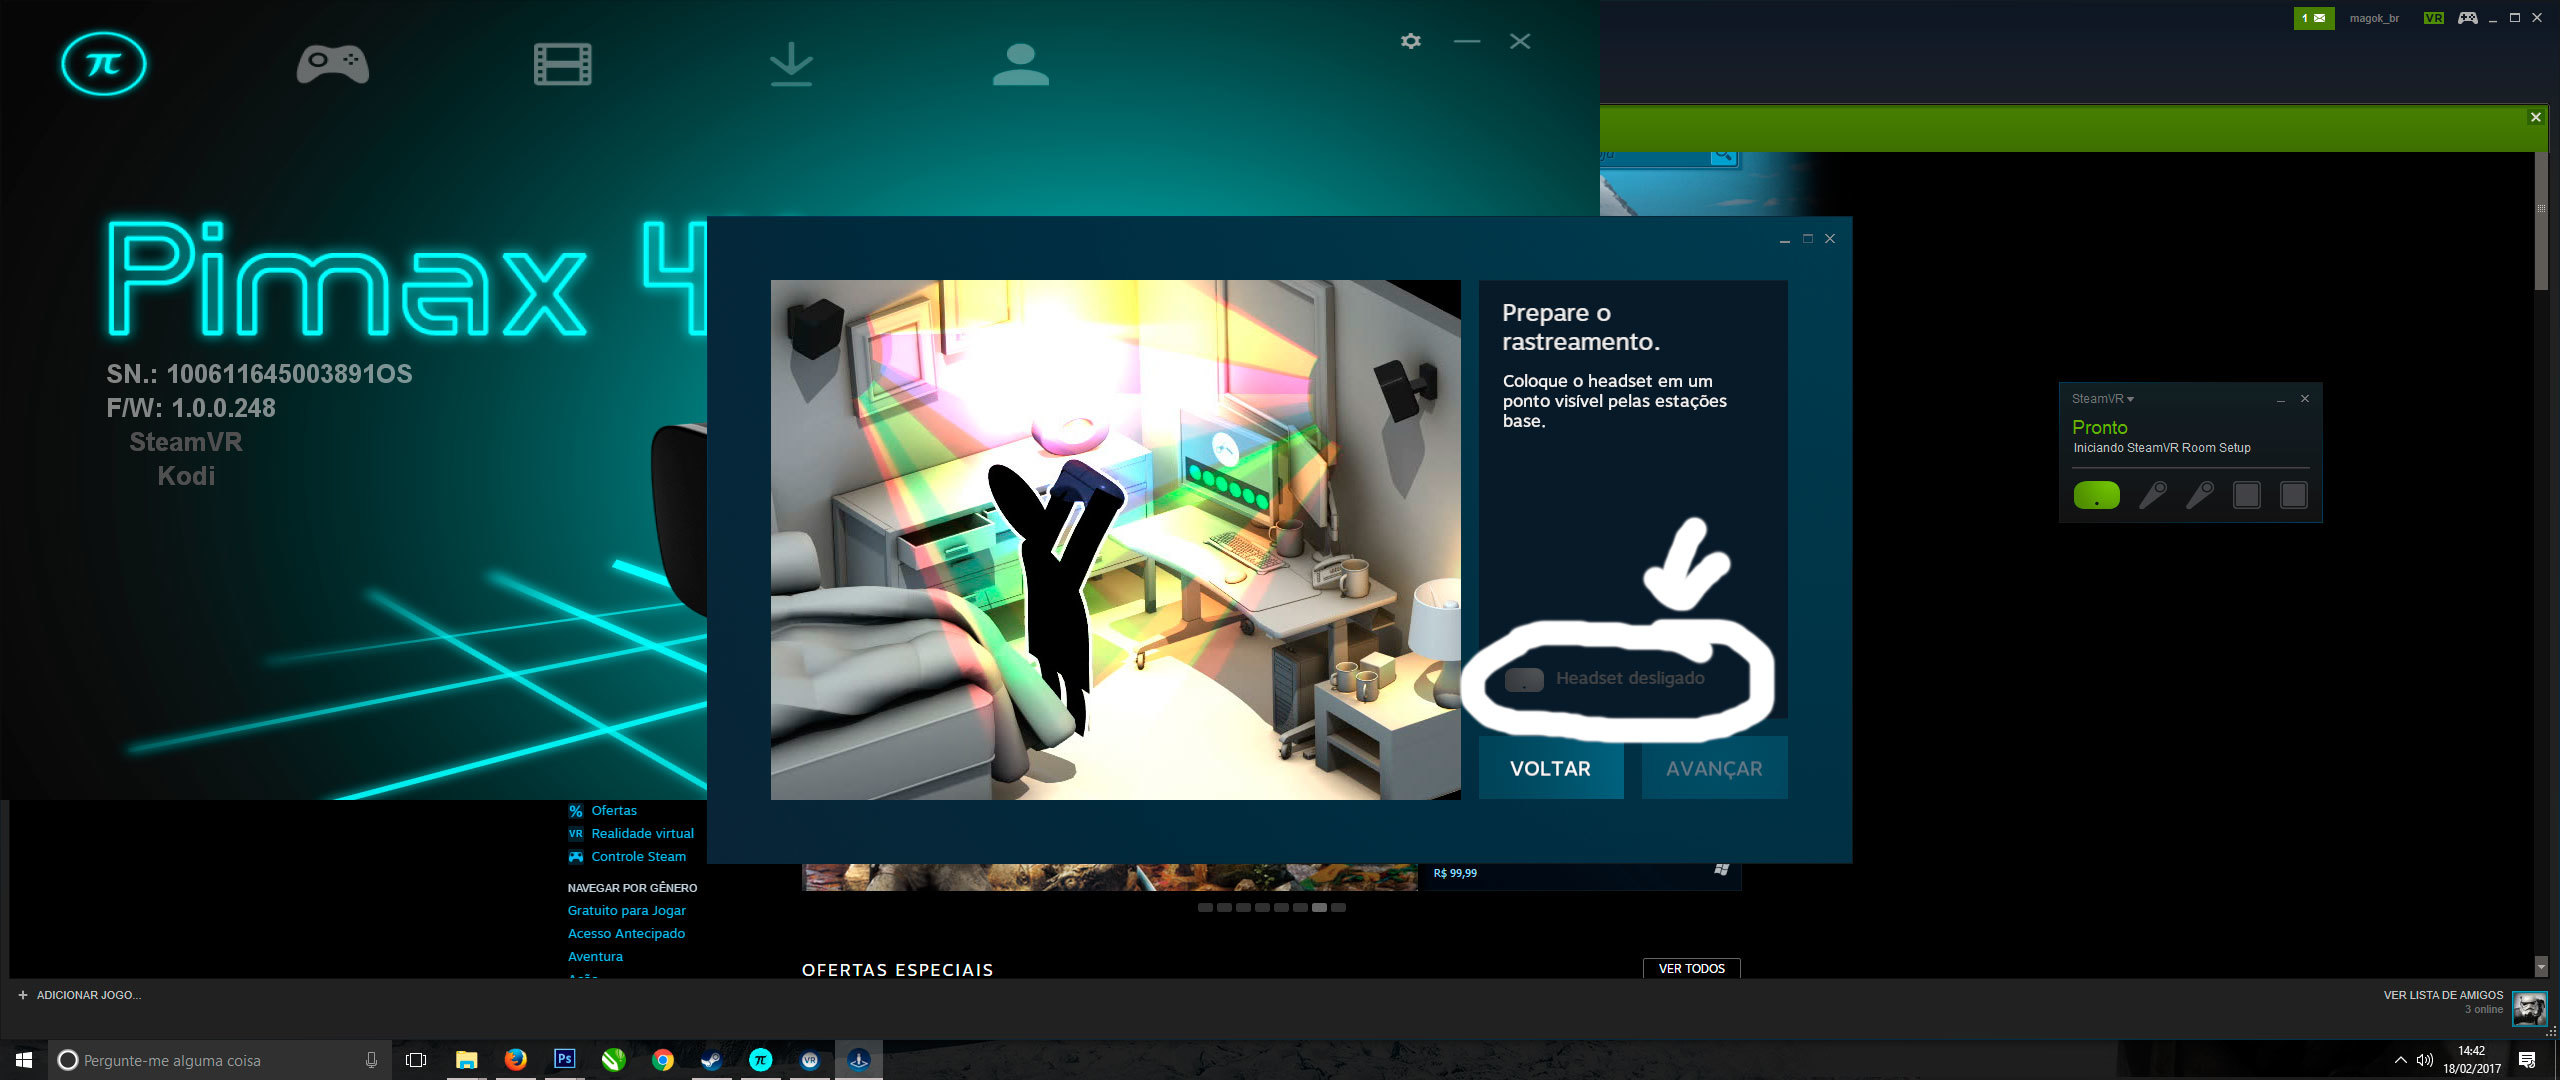Click the Steam store vertical scrollbar
This screenshot has height=1080, width=2560.
pyautogui.click(x=2541, y=220)
